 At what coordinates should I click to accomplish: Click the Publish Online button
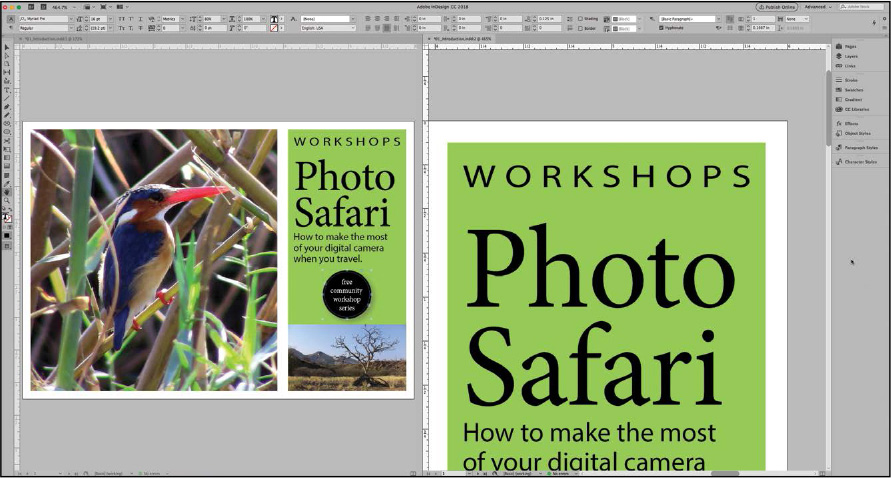point(776,7)
